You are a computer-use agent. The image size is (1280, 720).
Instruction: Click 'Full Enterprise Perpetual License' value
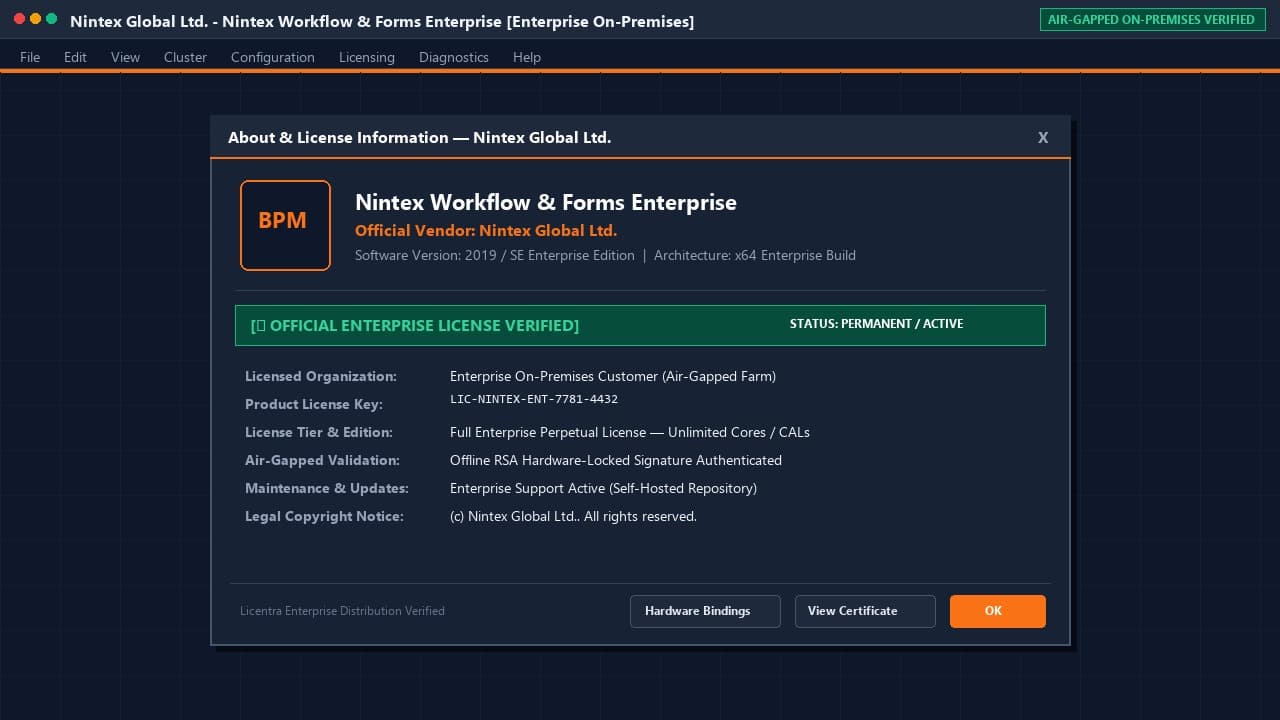(x=630, y=432)
